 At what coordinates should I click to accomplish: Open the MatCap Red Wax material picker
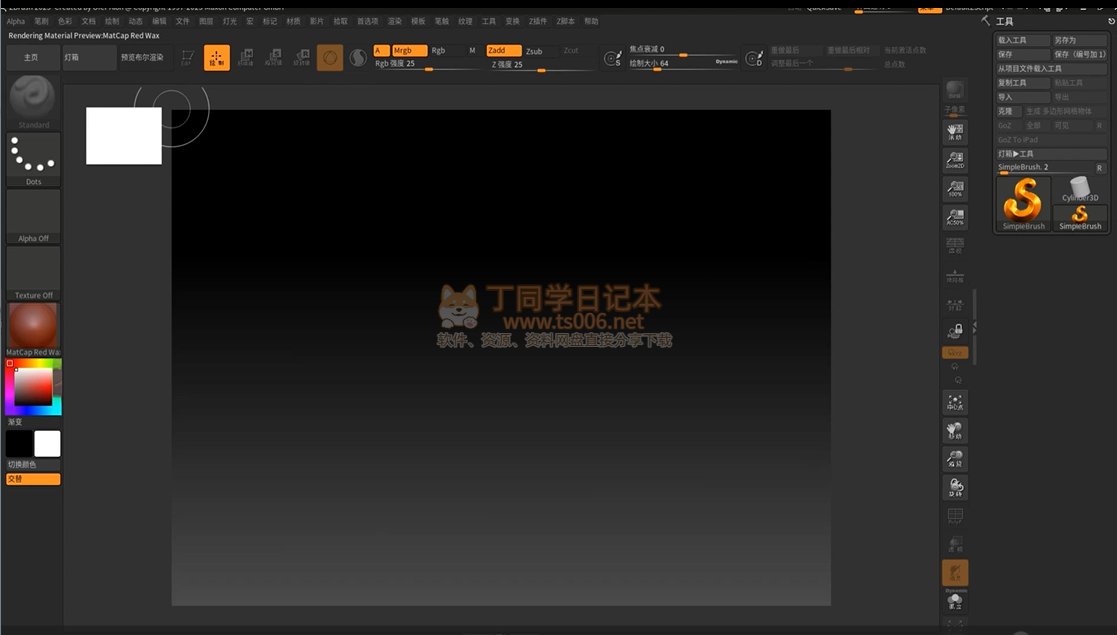33,326
